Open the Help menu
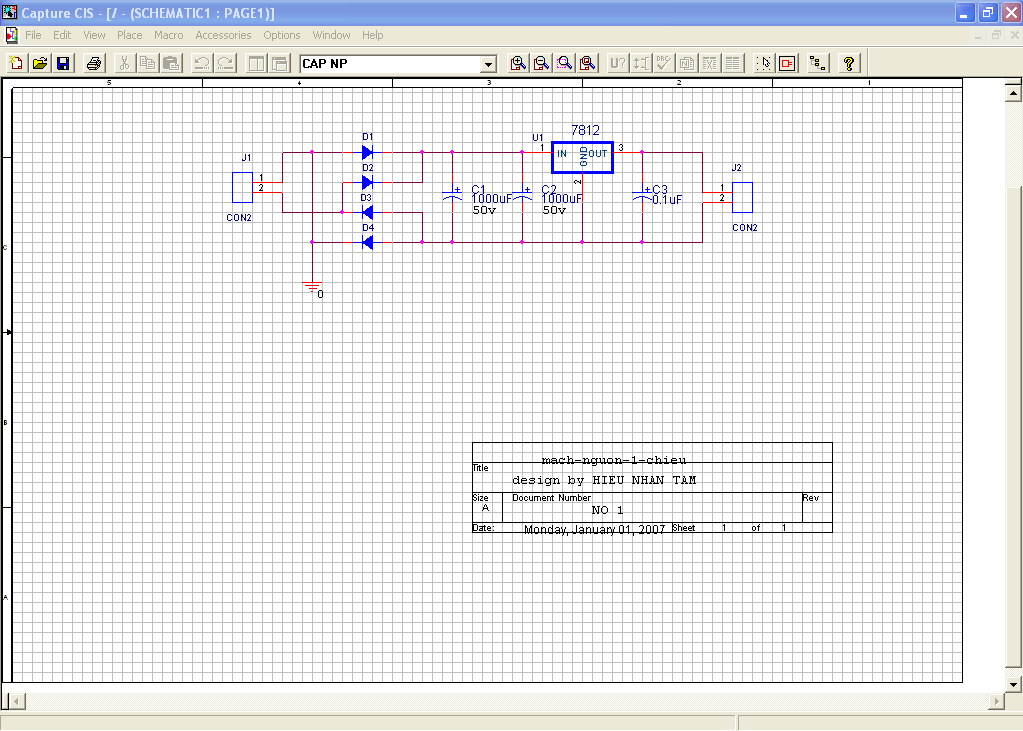This screenshot has height=731, width=1023. coord(373,35)
